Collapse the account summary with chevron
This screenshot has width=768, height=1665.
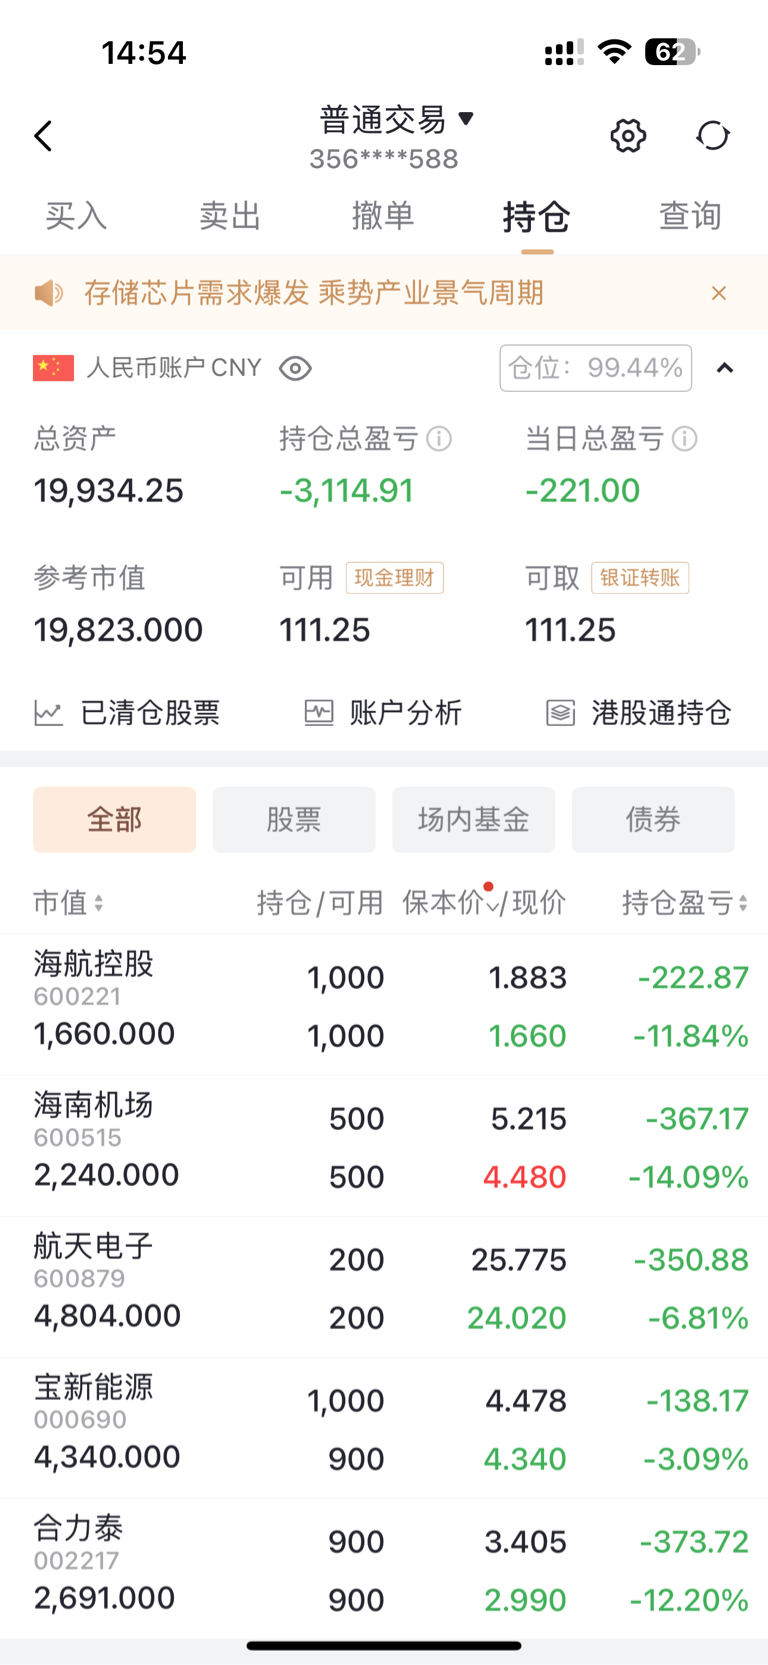(x=725, y=369)
